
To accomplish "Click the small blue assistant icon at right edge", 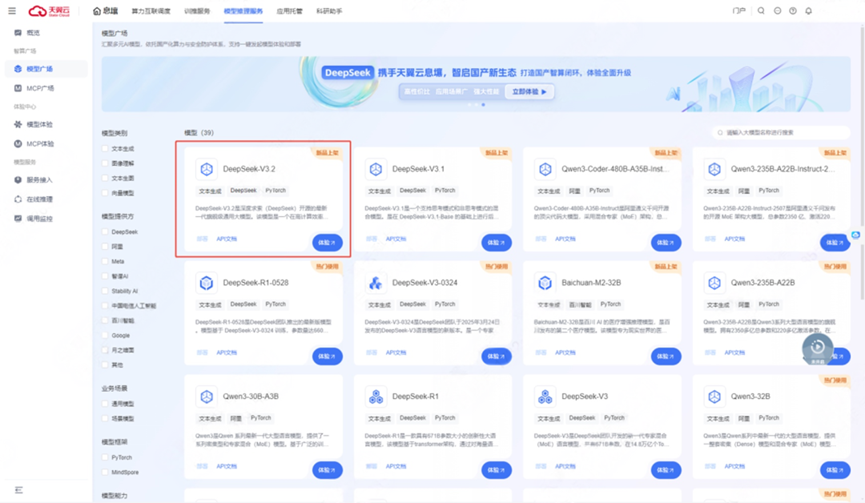I will (x=856, y=235).
